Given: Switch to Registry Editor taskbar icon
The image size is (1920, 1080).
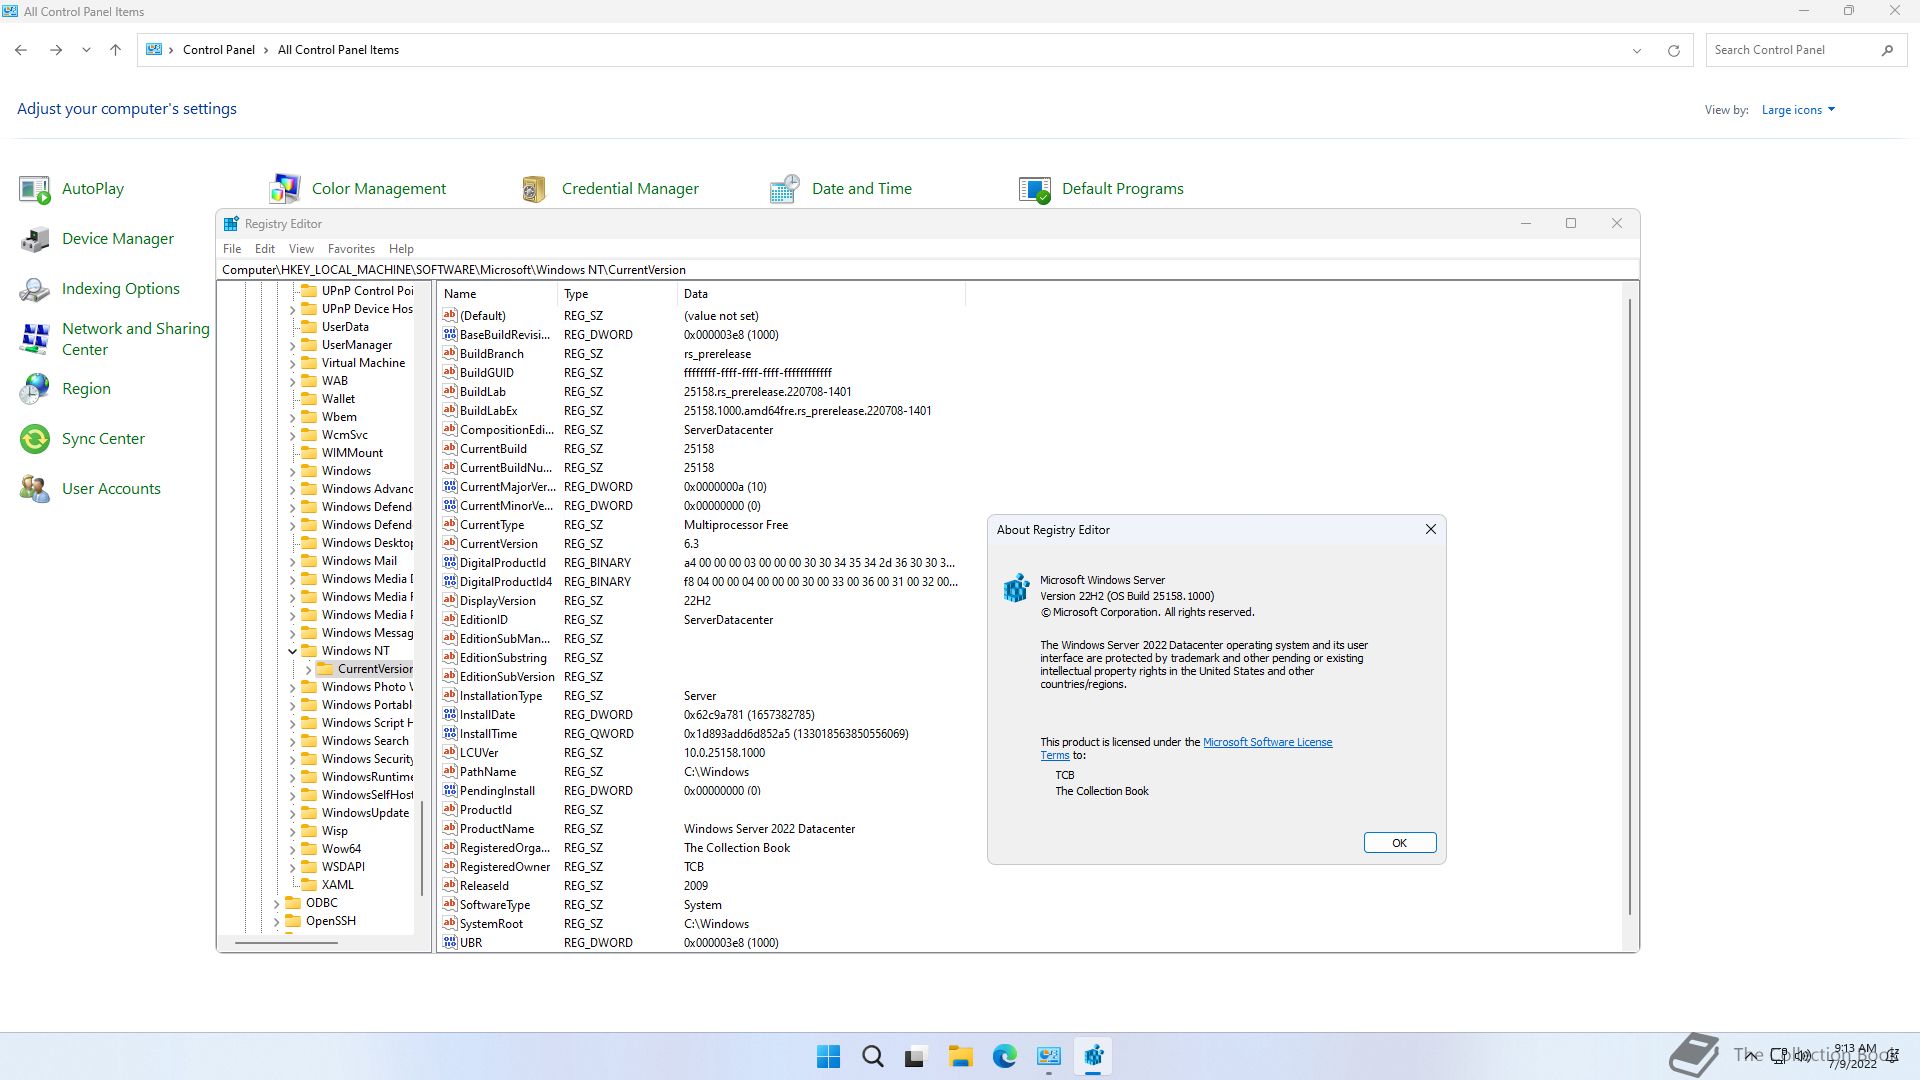Looking at the screenshot, I should pos(1092,1056).
